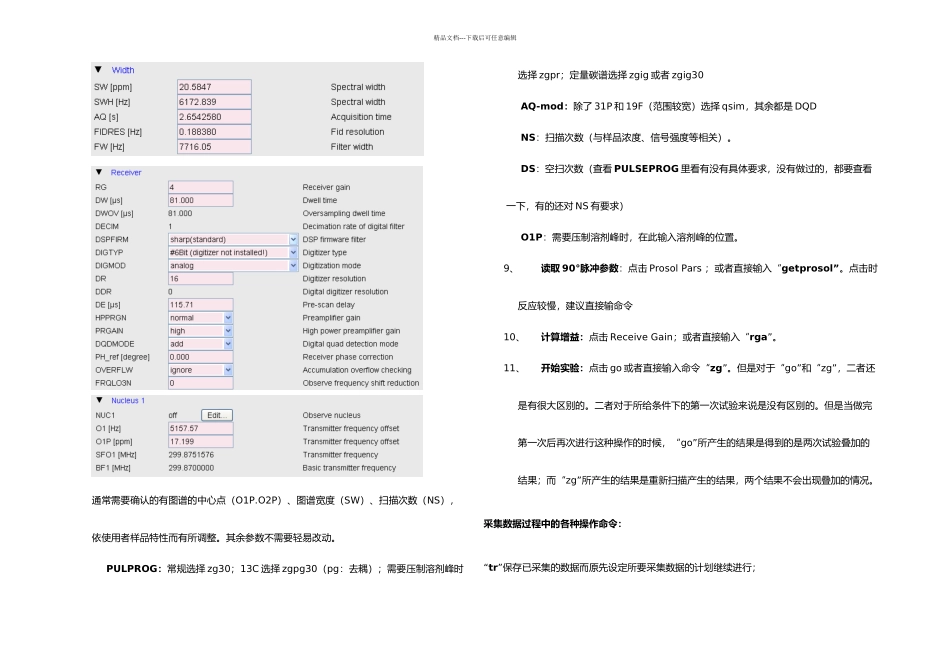Viewport: 950px width, 672px height.
Task: Click the PULPROG bold label
Action: click(x=132, y=568)
